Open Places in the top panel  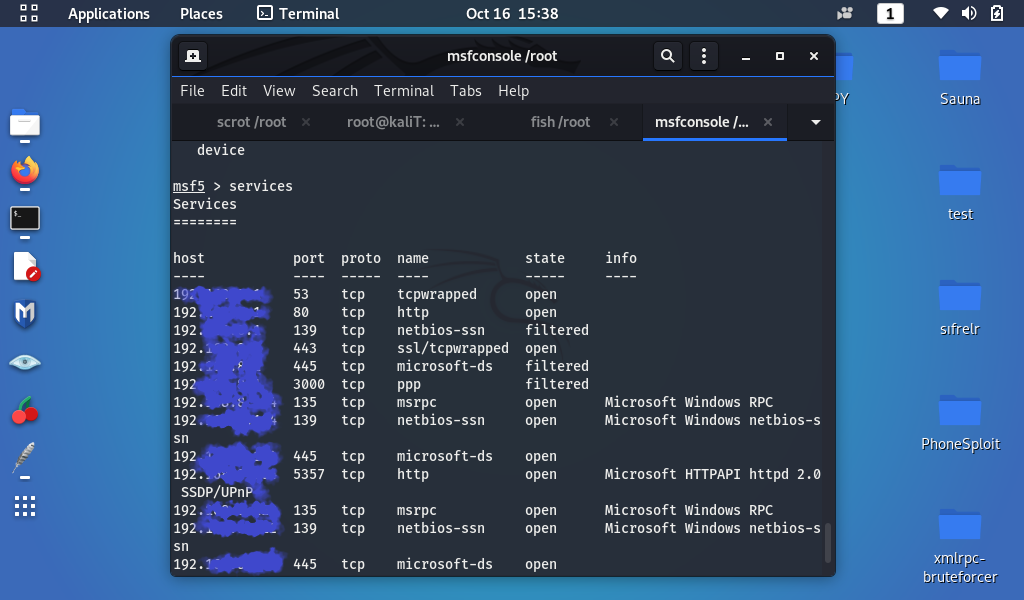click(x=200, y=14)
